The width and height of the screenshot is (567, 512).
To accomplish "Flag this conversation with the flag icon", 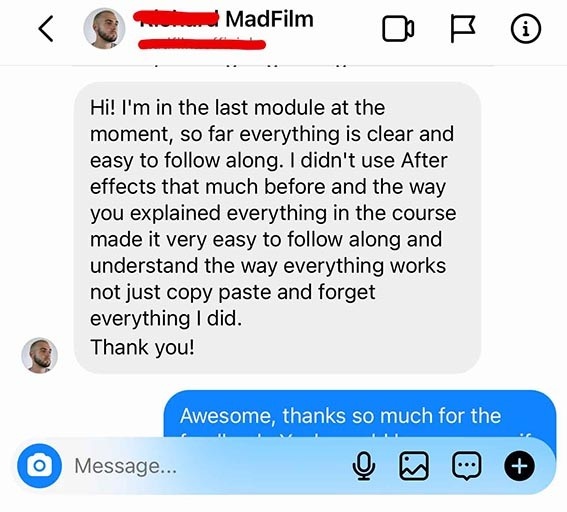I will click(462, 29).
